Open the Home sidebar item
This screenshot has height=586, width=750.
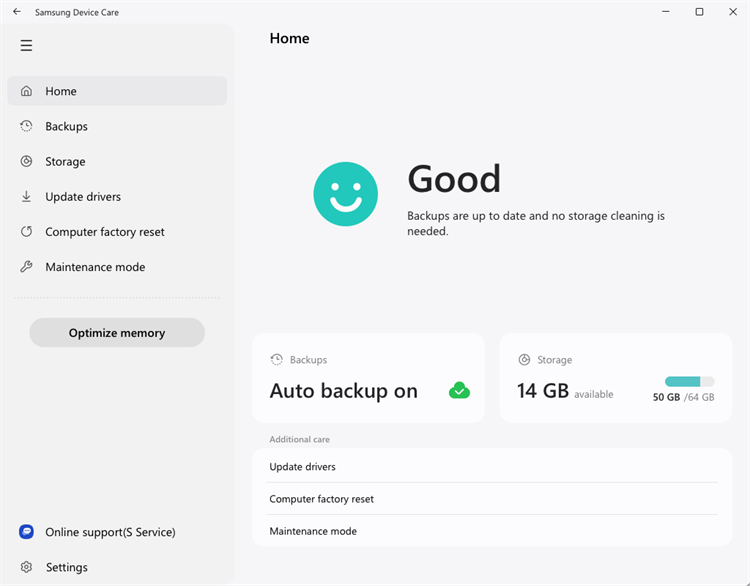117,91
